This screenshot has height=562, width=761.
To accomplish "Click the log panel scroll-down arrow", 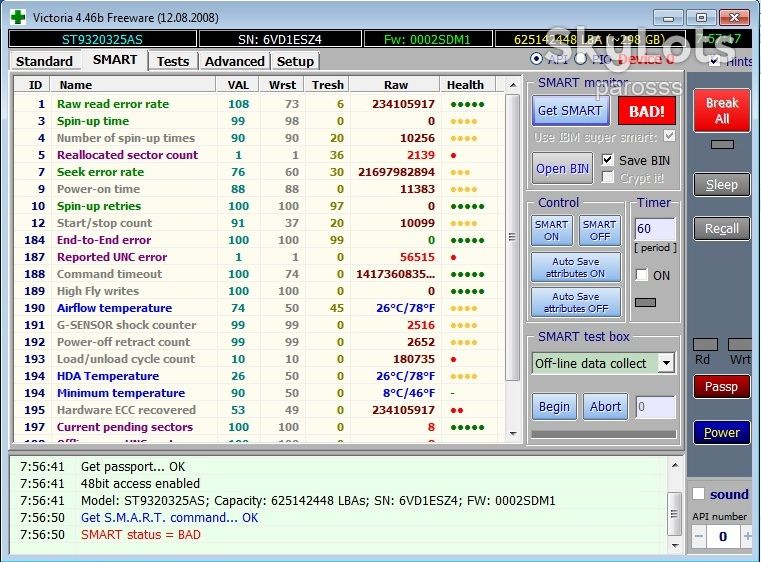I will click(675, 545).
